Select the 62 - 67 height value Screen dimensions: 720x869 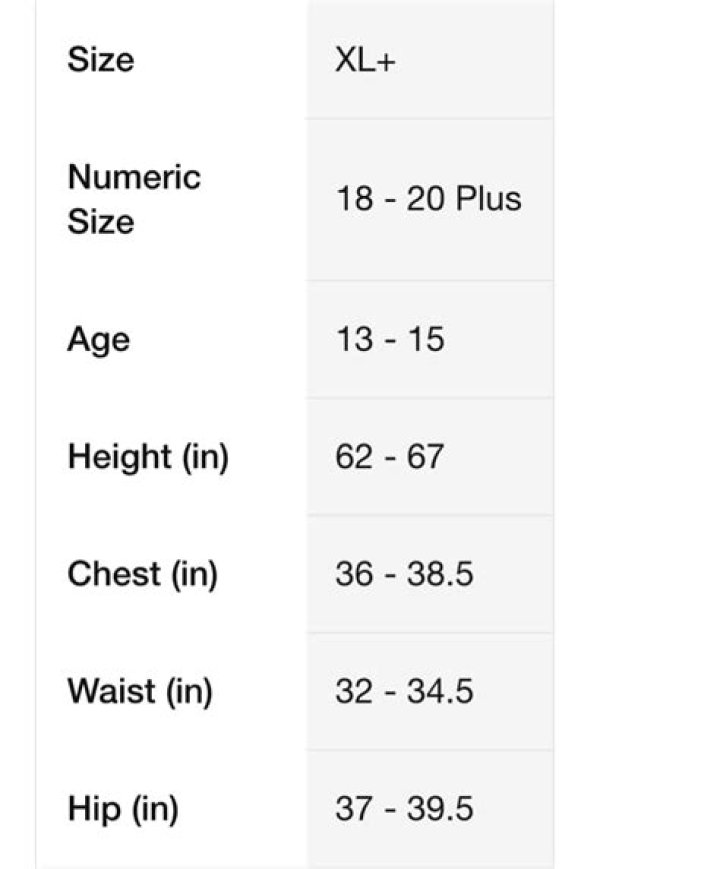(x=389, y=457)
